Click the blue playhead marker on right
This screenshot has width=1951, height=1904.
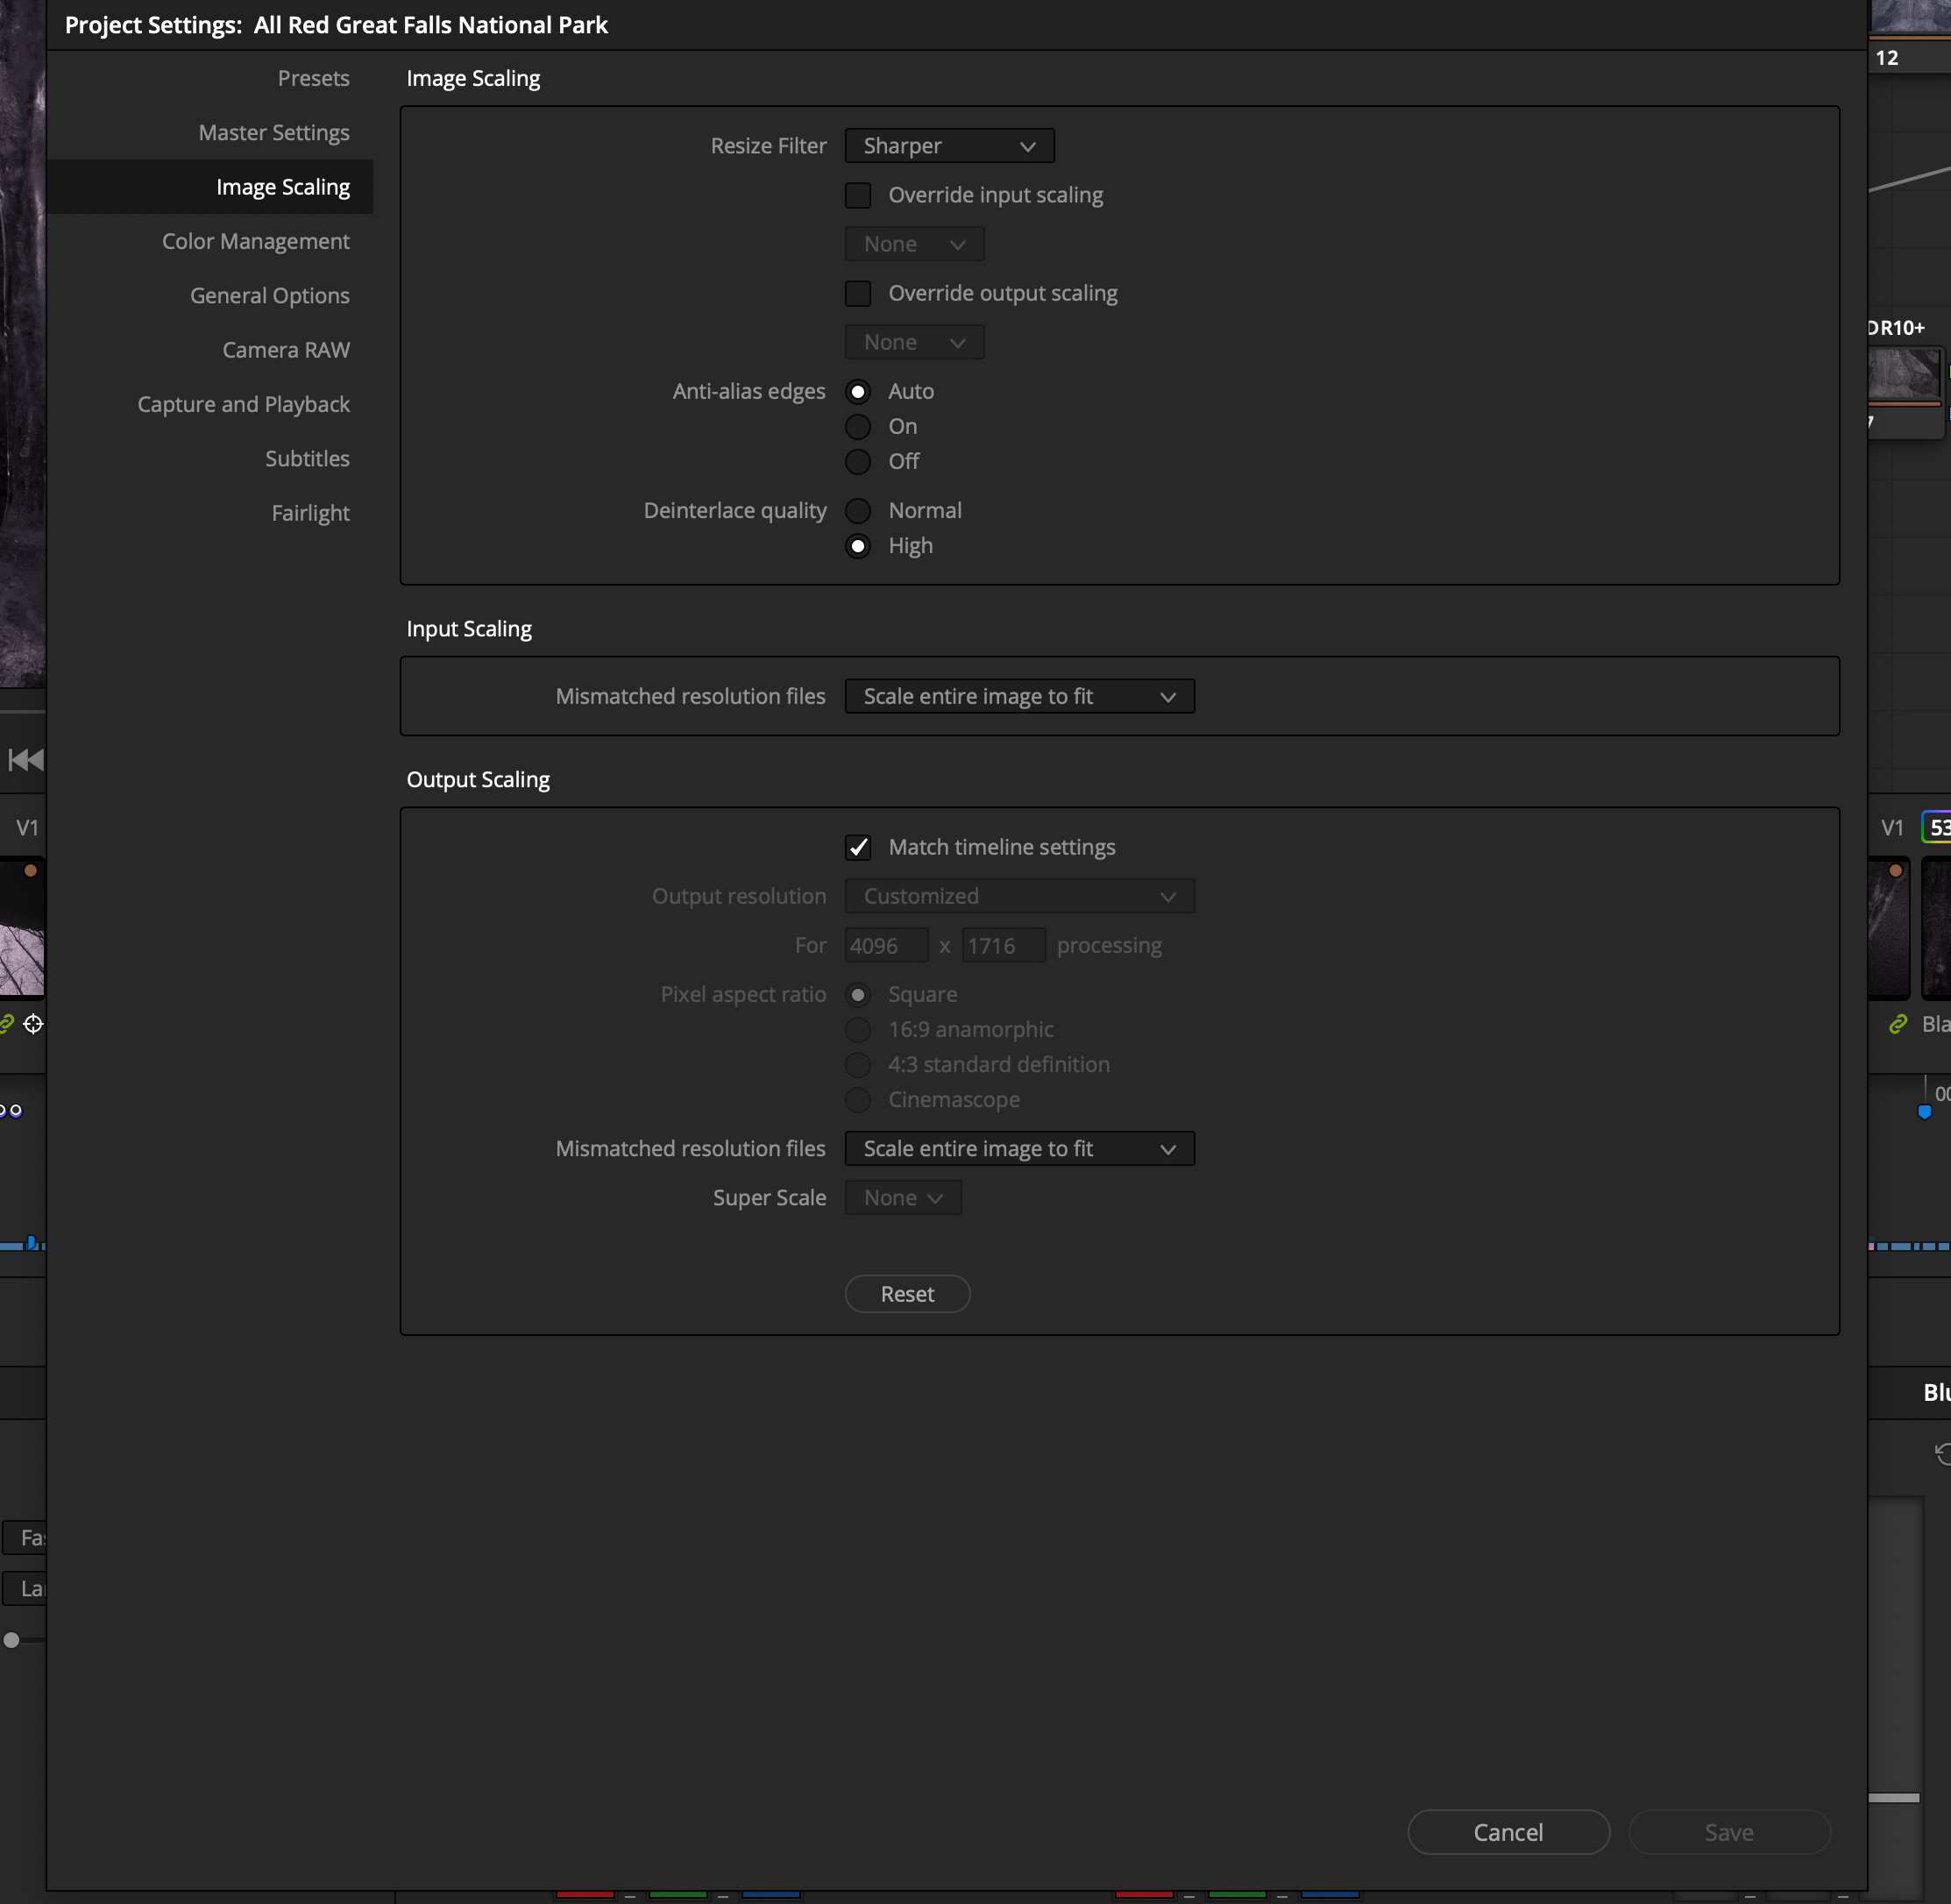point(1924,1111)
